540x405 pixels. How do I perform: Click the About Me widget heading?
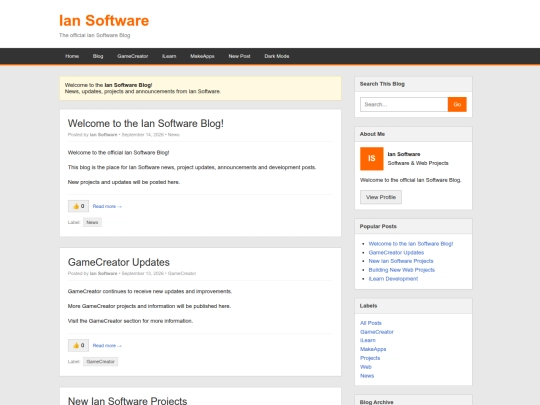(x=372, y=134)
